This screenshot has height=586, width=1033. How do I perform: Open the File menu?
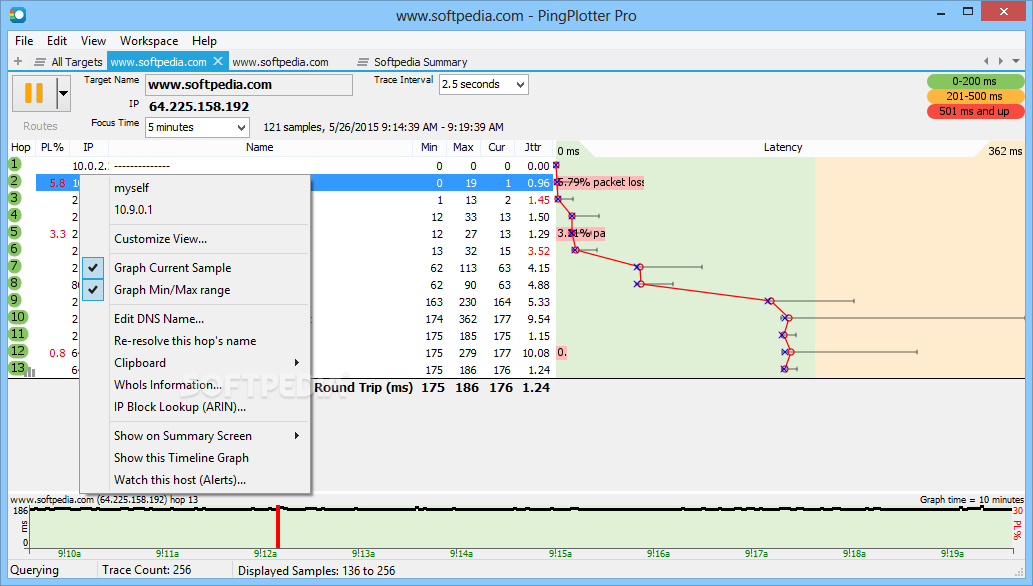coord(24,41)
